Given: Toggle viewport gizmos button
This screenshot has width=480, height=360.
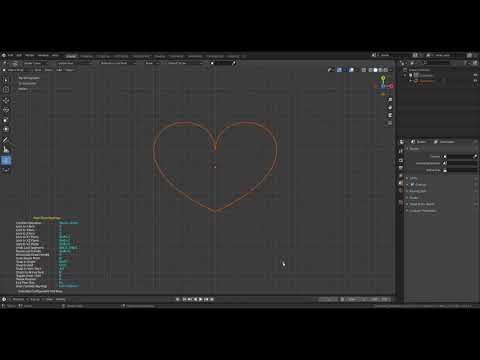Looking at the screenshot, I should [339, 70].
